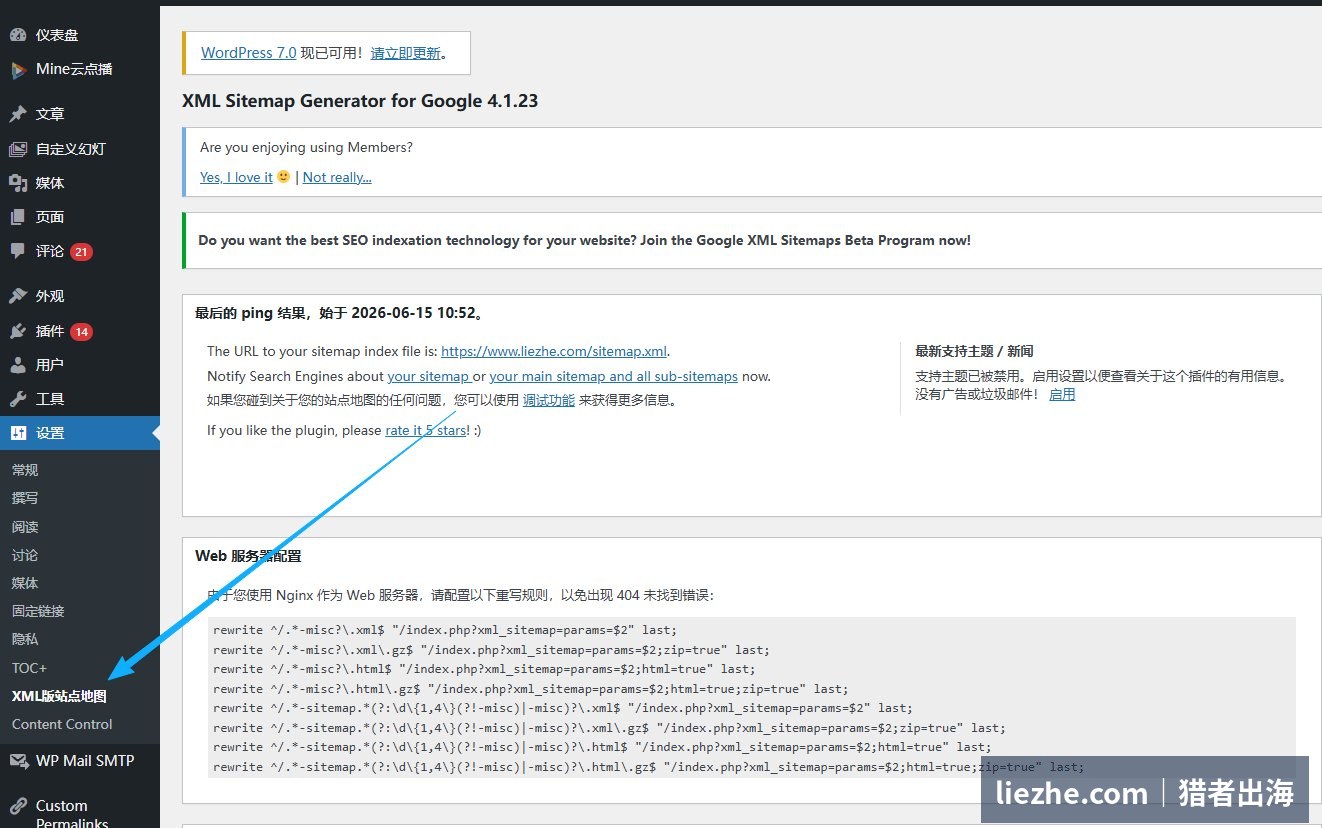Click the slideshow icon beside 自定义幻灯
This screenshot has width=1322, height=828.
point(18,149)
